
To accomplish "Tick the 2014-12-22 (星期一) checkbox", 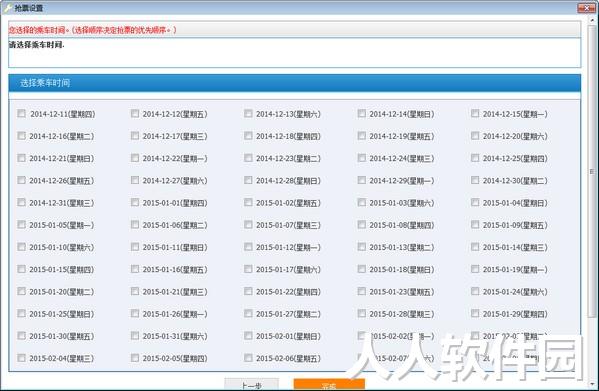I will point(135,158).
